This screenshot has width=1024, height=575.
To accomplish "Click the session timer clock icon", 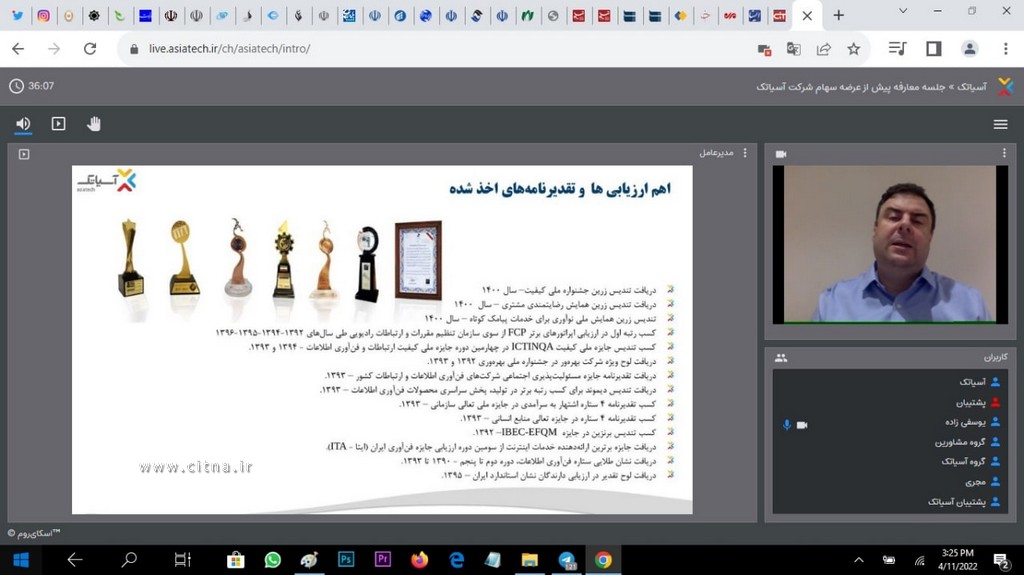I will (16, 86).
